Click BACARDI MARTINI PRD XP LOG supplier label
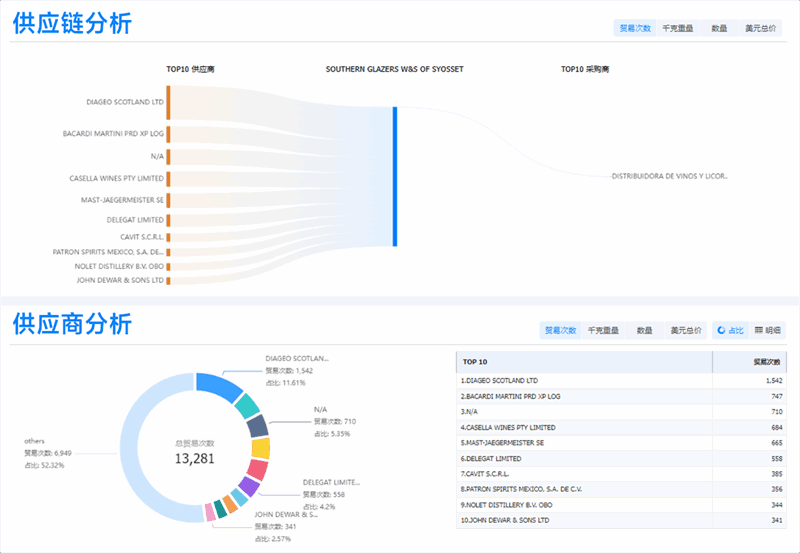This screenshot has width=800, height=553. click(x=112, y=133)
